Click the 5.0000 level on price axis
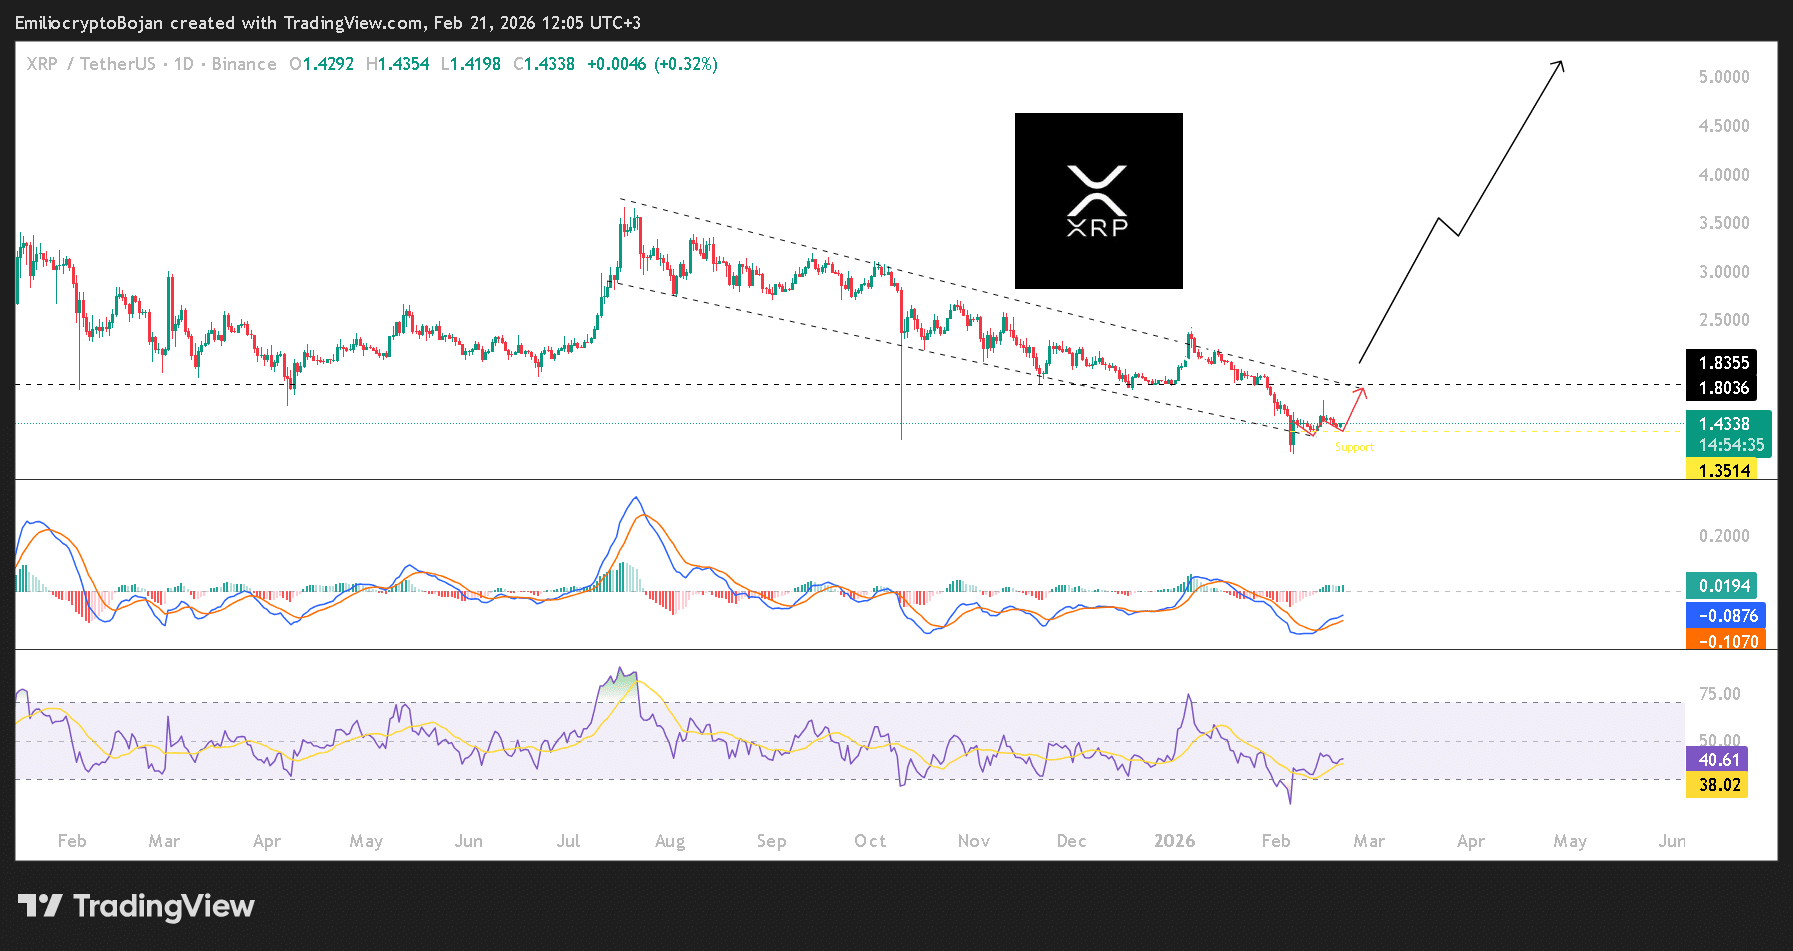The image size is (1793, 951). 1723,77
